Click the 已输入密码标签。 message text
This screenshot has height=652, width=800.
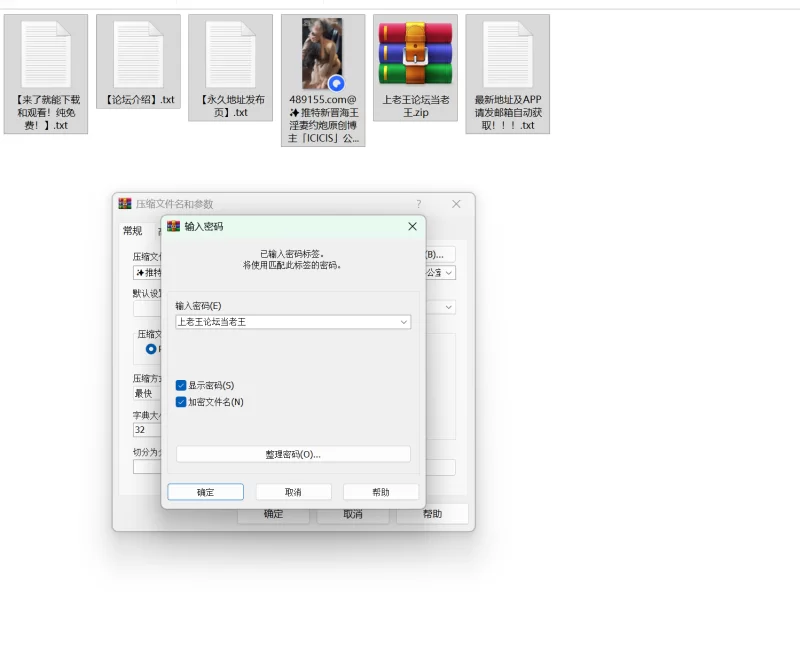point(292,254)
